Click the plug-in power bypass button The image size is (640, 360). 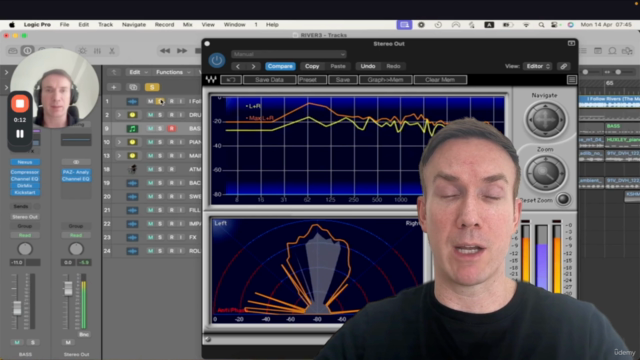217,60
